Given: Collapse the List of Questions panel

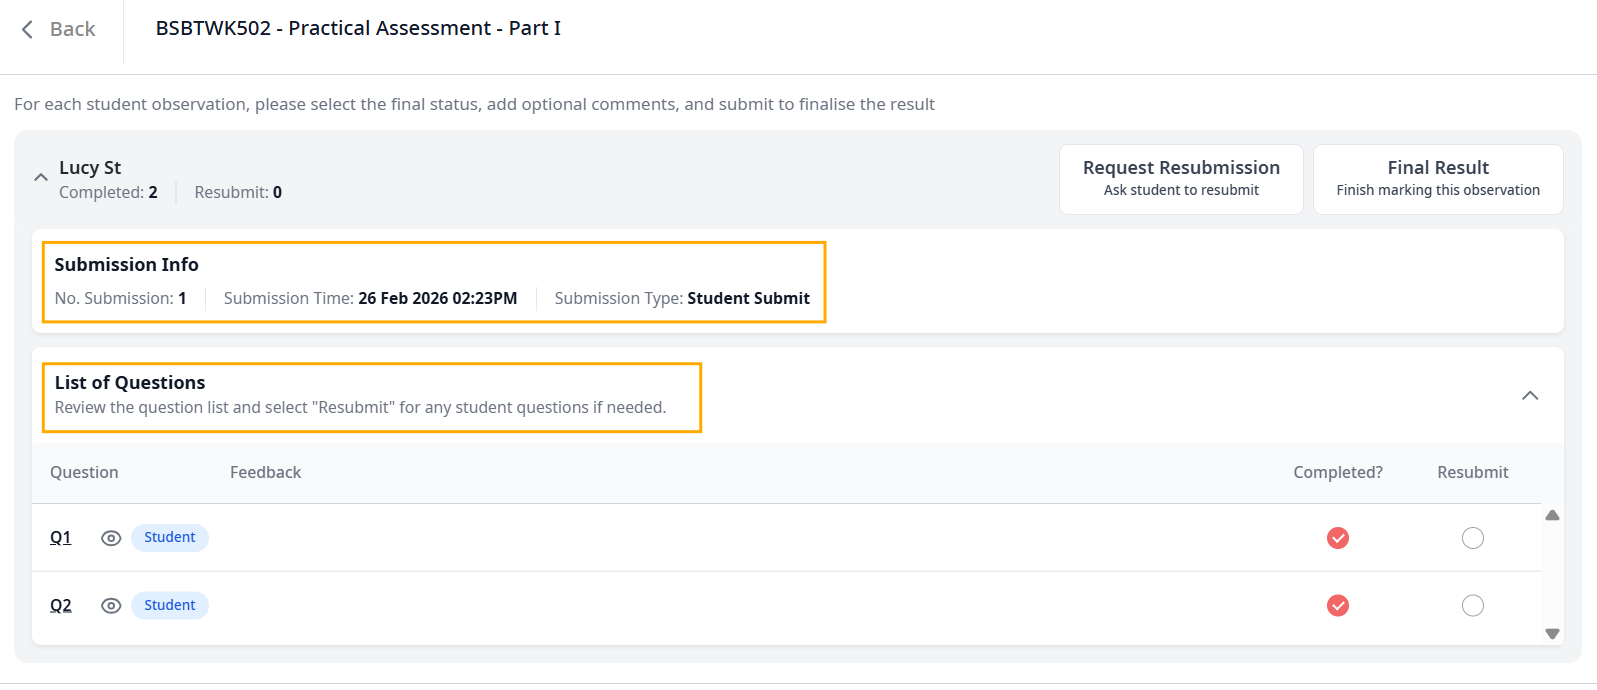Looking at the screenshot, I should tap(1529, 396).
